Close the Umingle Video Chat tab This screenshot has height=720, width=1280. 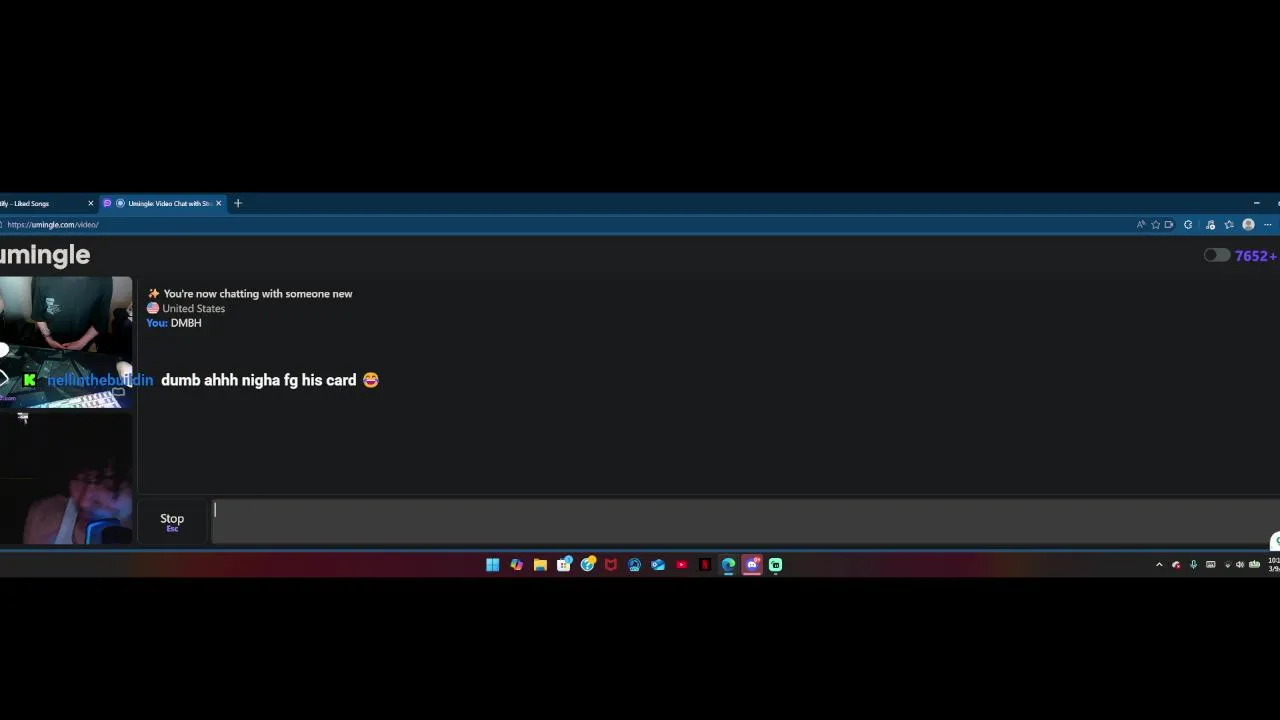pyautogui.click(x=219, y=203)
